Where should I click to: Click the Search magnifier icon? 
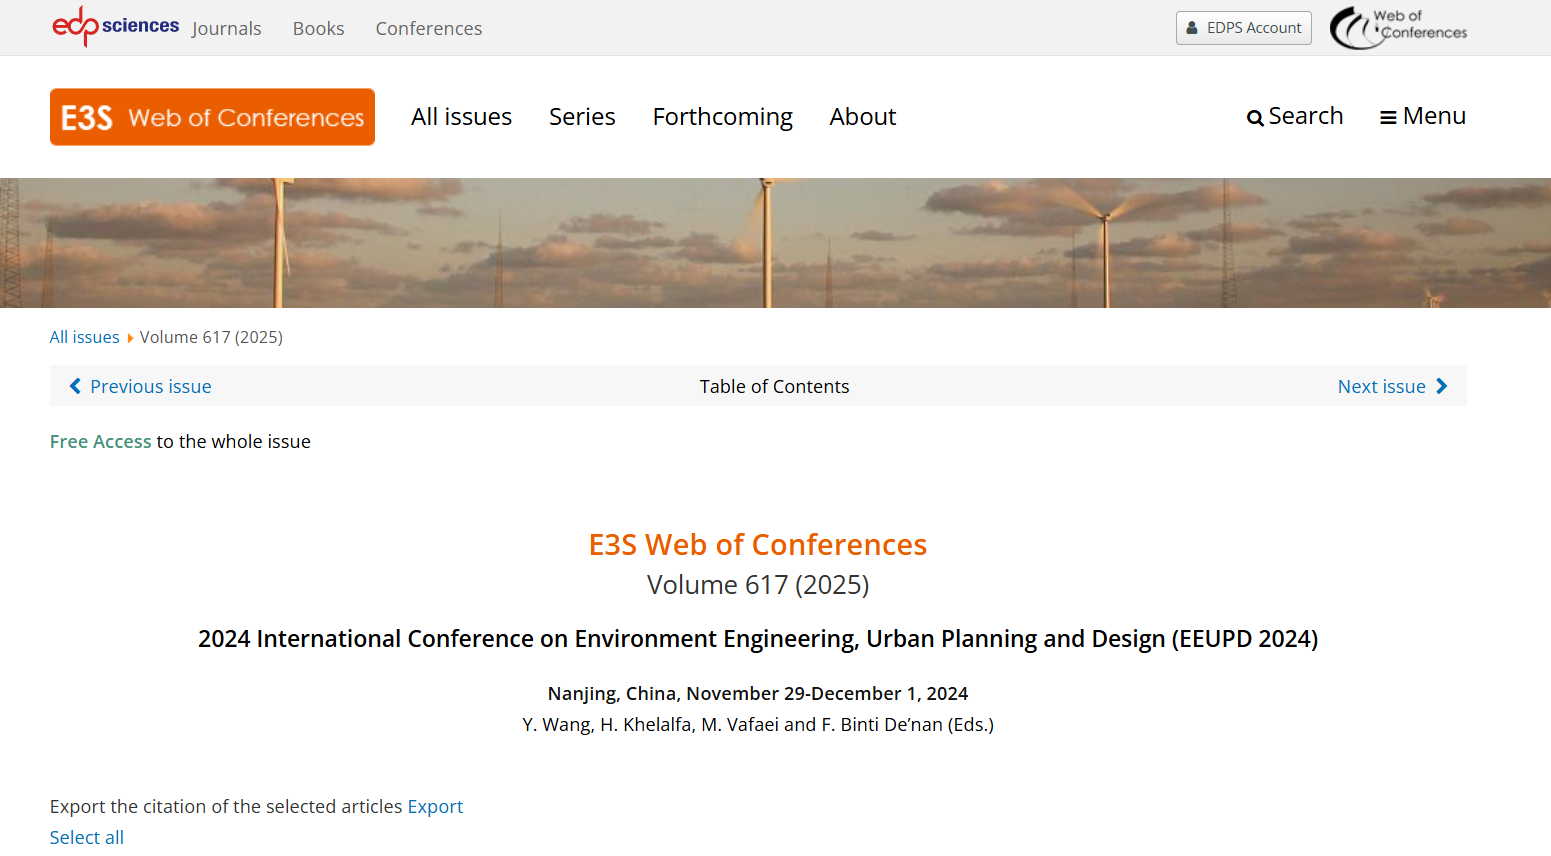pos(1254,118)
